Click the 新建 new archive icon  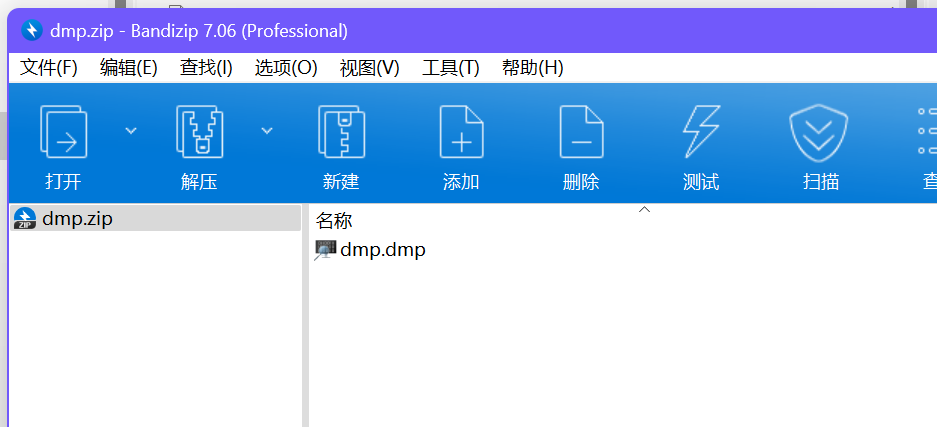pyautogui.click(x=341, y=131)
